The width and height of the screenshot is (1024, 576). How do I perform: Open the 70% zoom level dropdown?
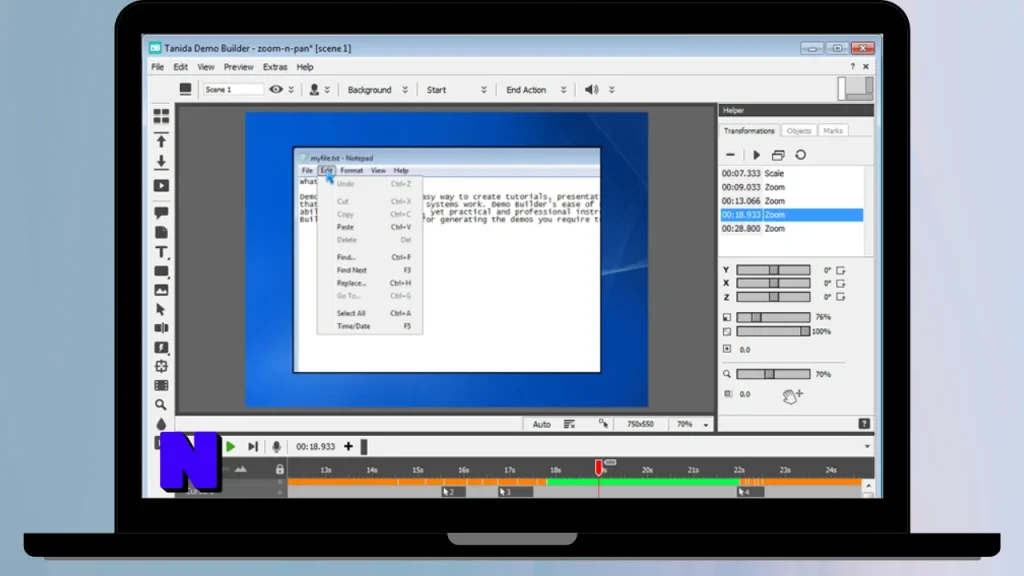[x=706, y=424]
